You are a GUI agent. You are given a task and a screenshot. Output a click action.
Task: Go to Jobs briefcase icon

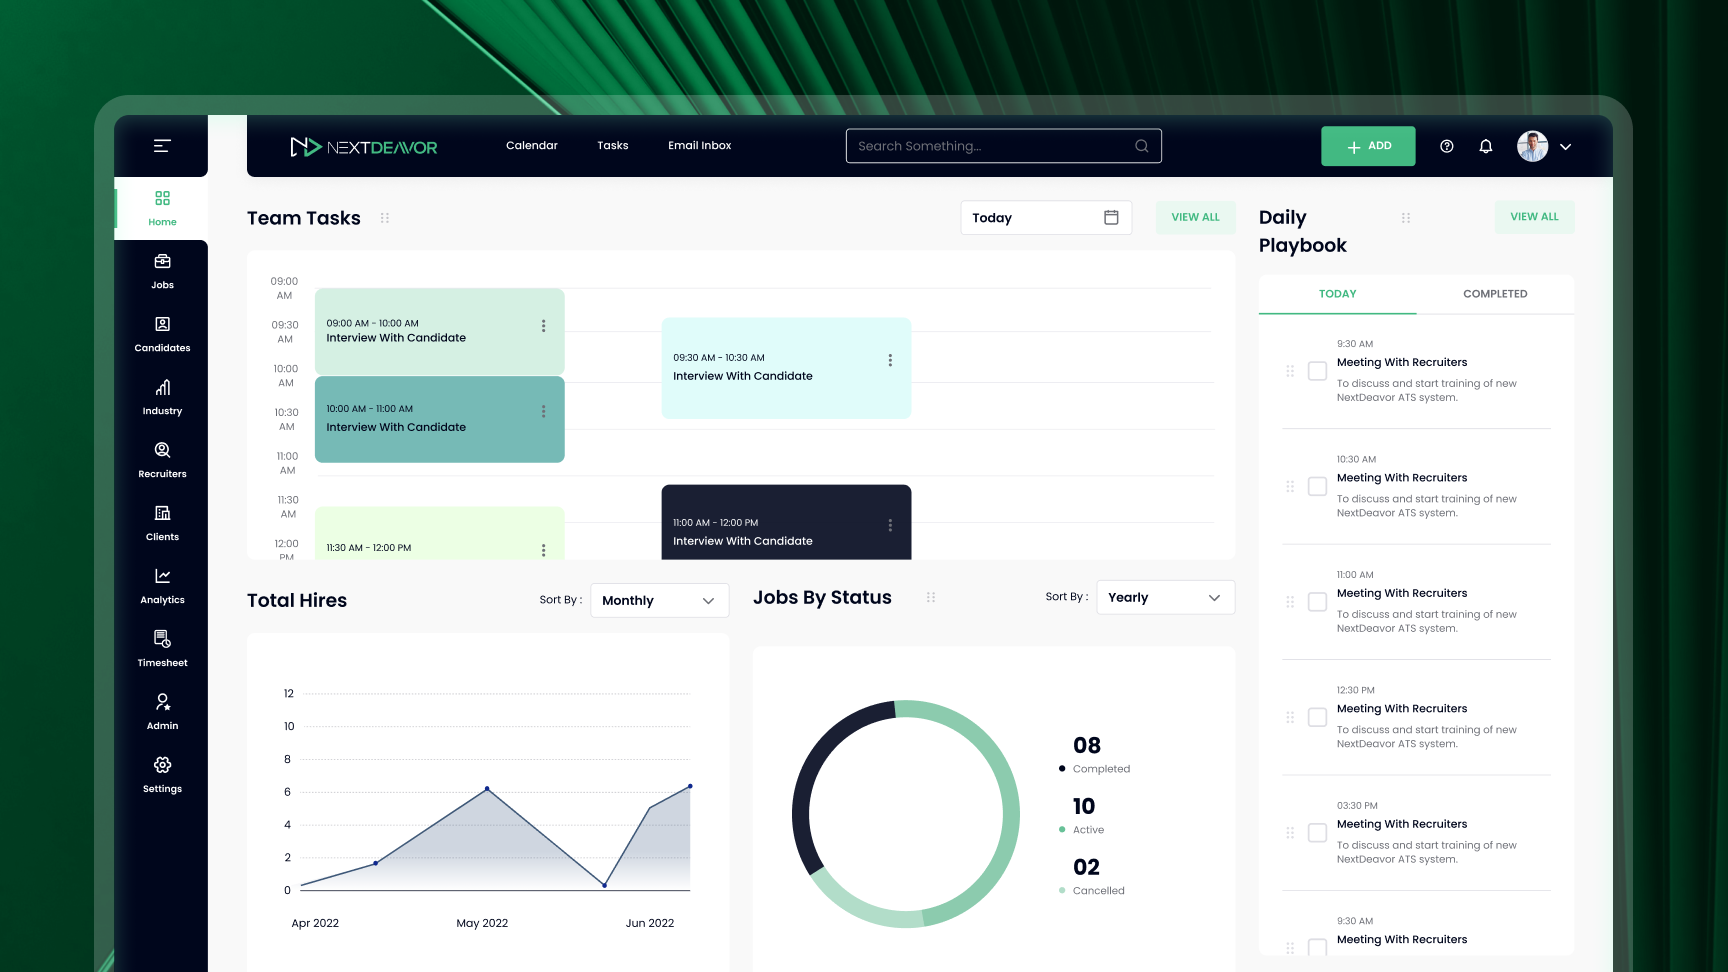[x=162, y=261]
